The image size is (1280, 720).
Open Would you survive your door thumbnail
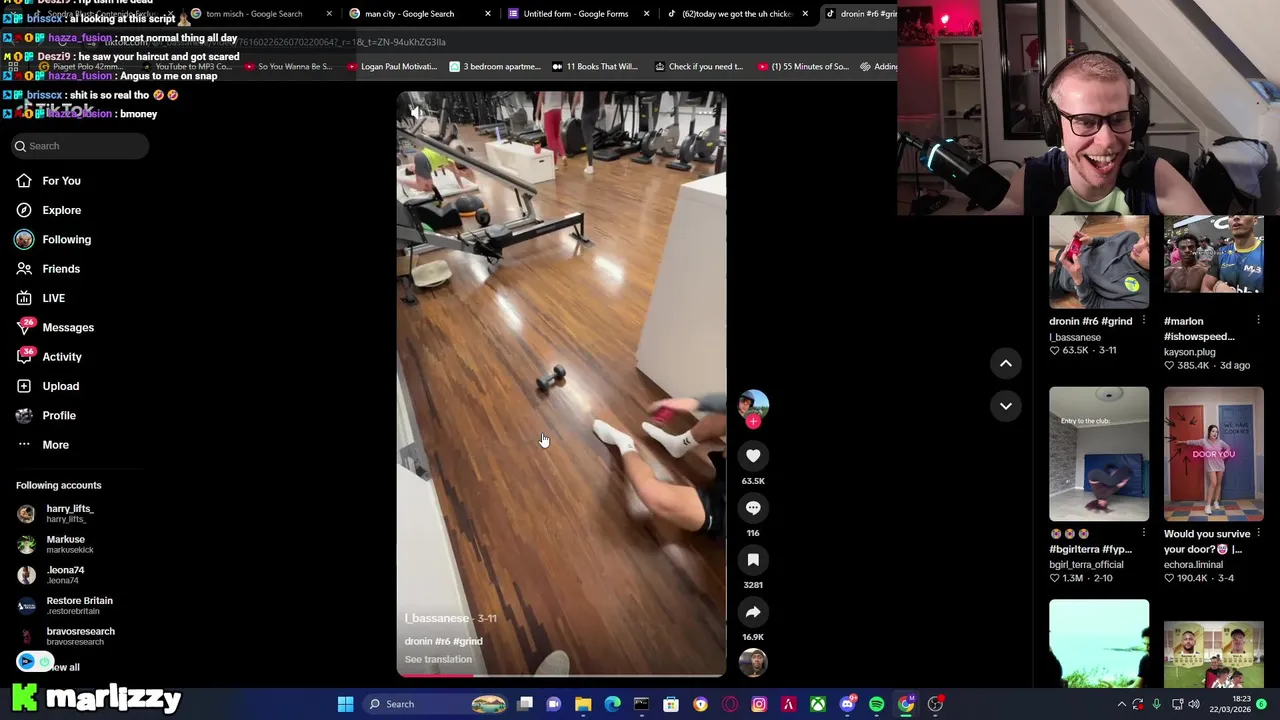(1214, 454)
